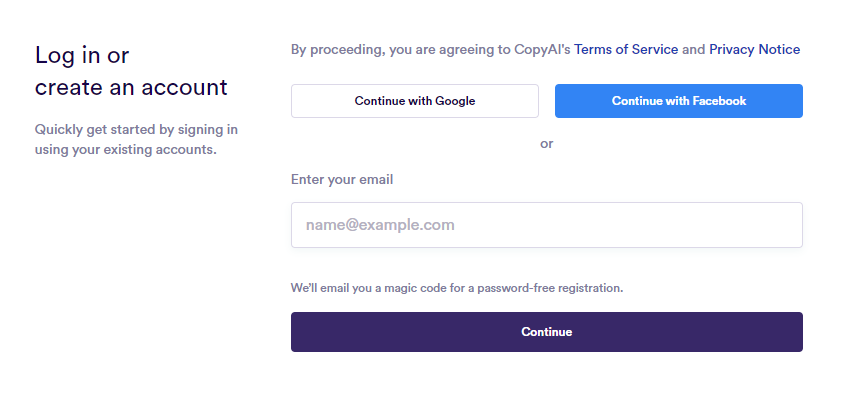Click the "using your existing accounts" line

126,151
